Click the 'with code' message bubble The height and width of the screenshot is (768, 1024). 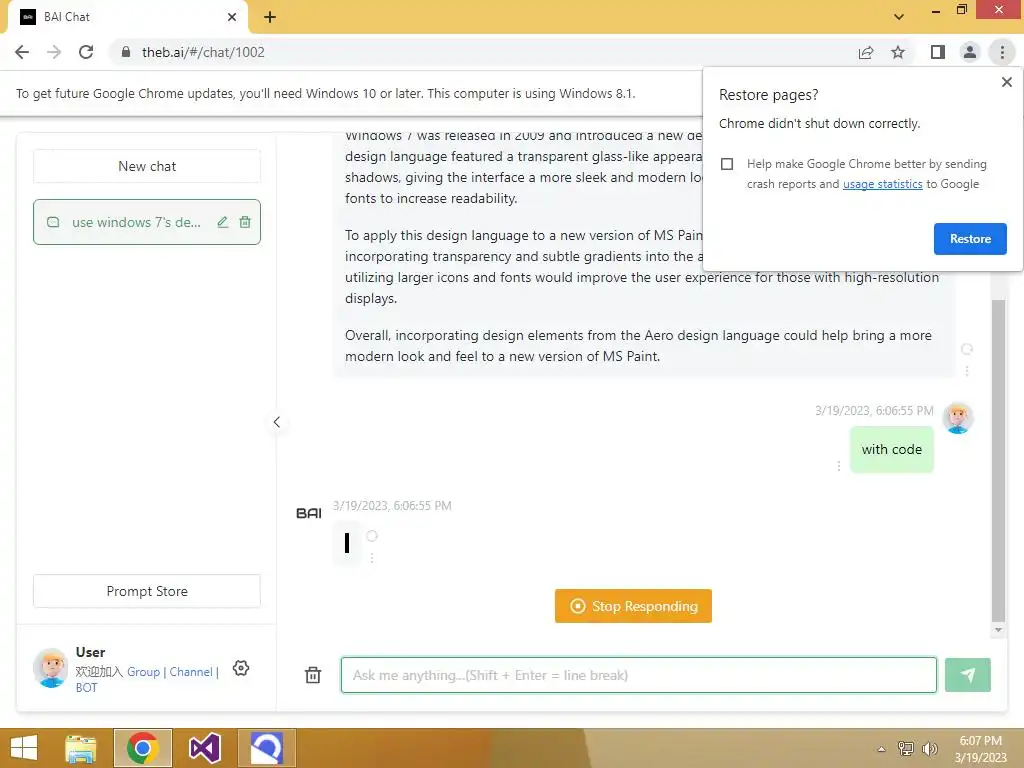click(x=891, y=449)
